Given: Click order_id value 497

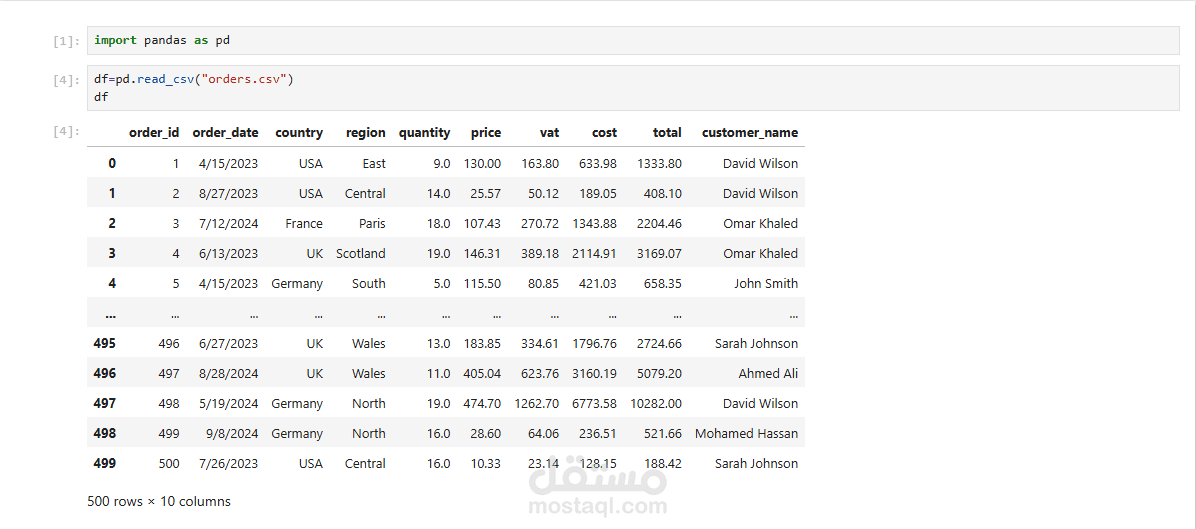Looking at the screenshot, I should point(169,374).
